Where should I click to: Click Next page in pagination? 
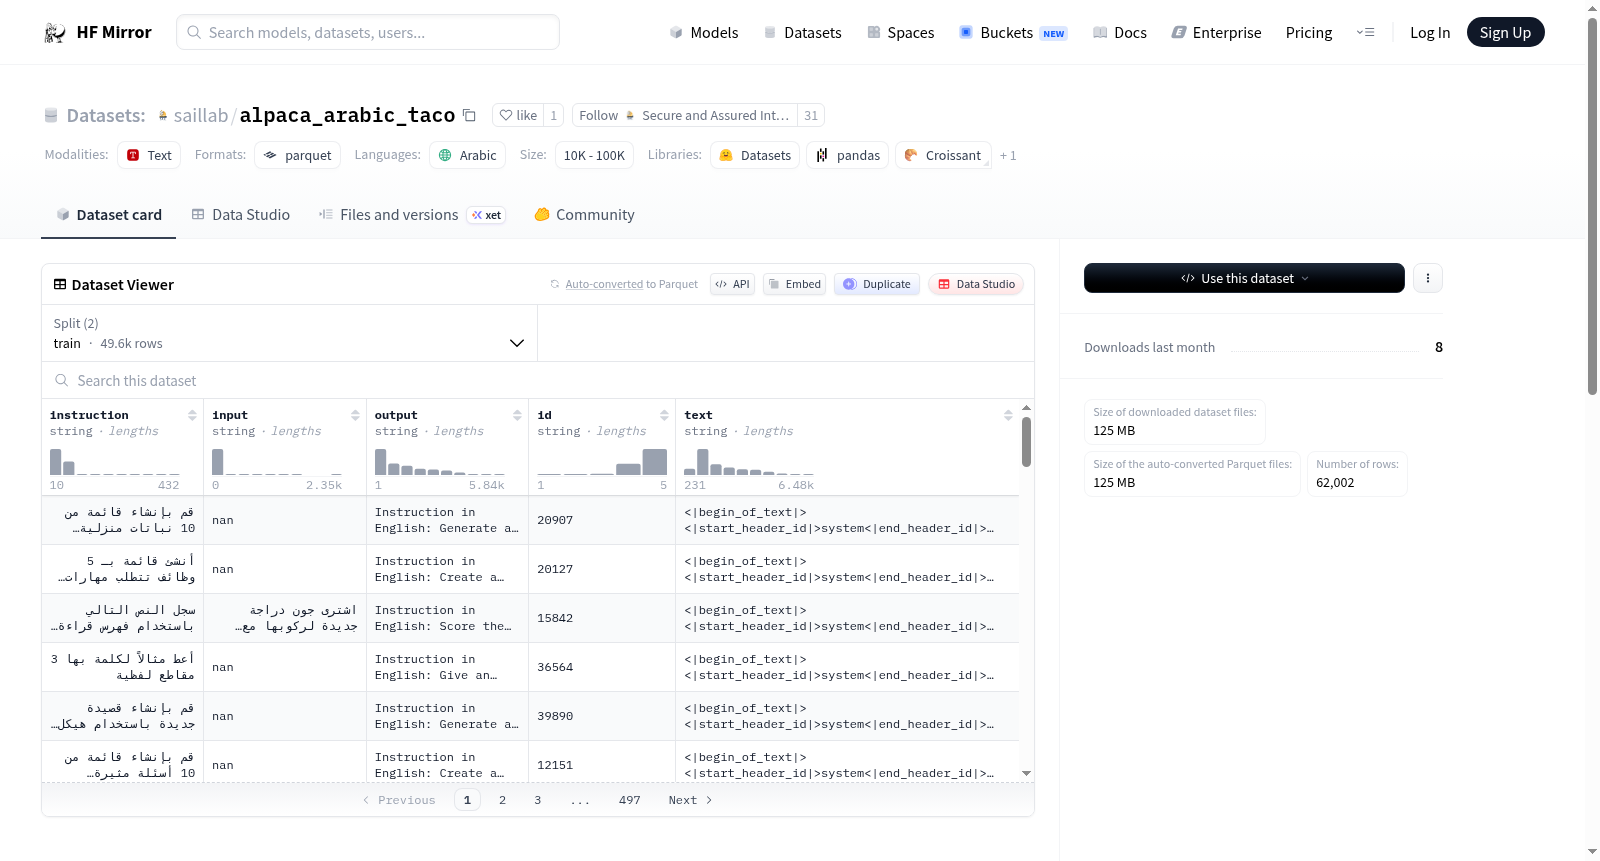[x=690, y=800]
